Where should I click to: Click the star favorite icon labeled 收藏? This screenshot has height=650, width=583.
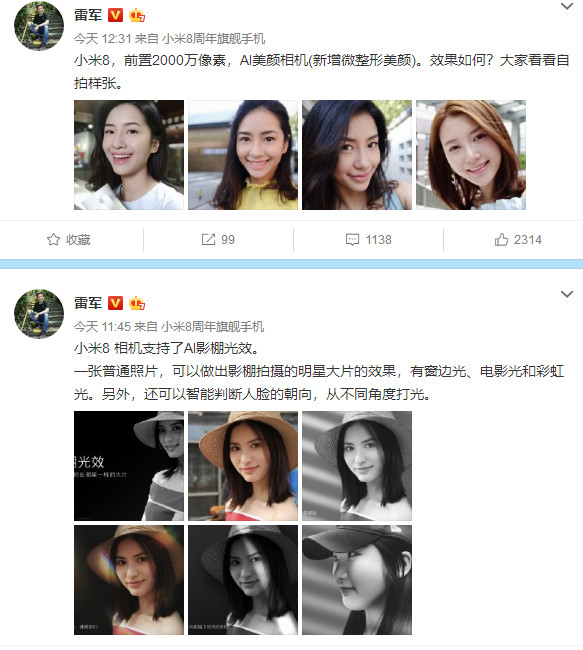pyautogui.click(x=53, y=240)
